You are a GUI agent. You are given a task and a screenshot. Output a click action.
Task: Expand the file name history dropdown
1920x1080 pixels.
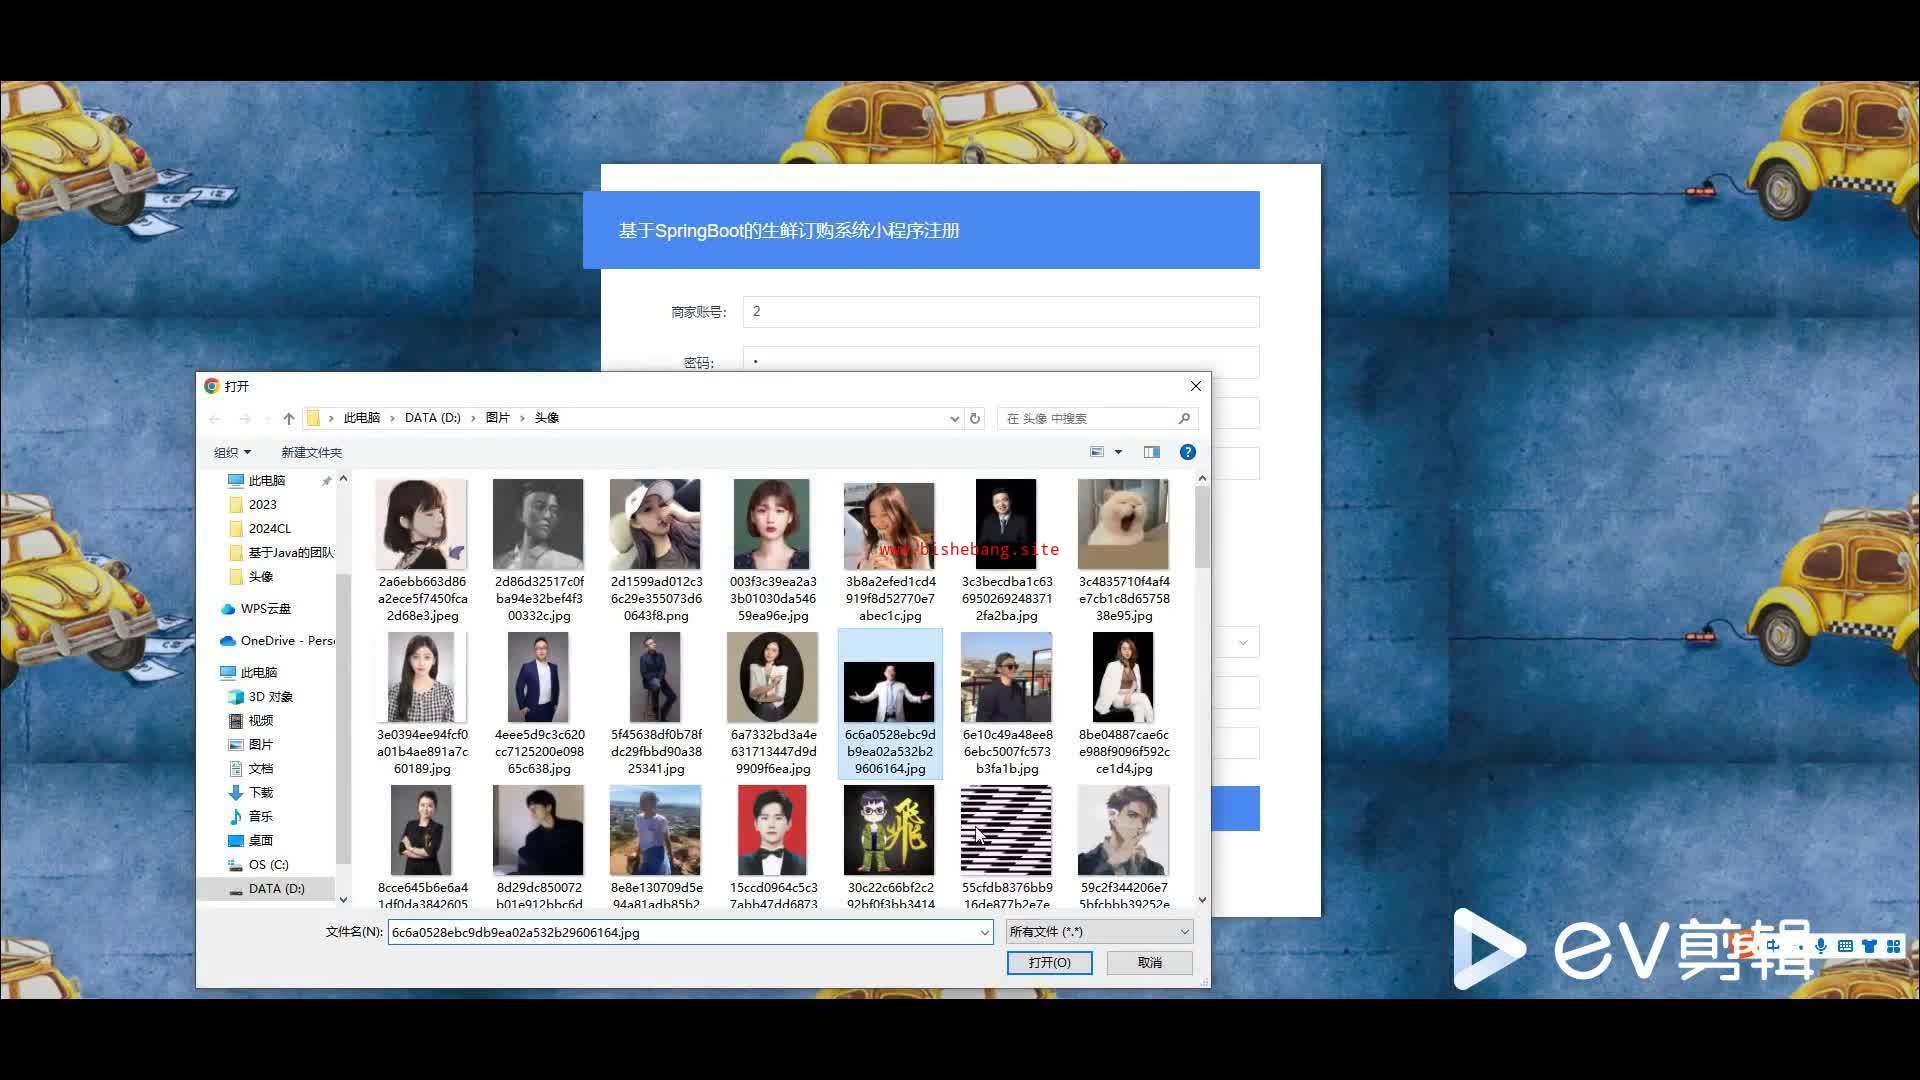984,932
